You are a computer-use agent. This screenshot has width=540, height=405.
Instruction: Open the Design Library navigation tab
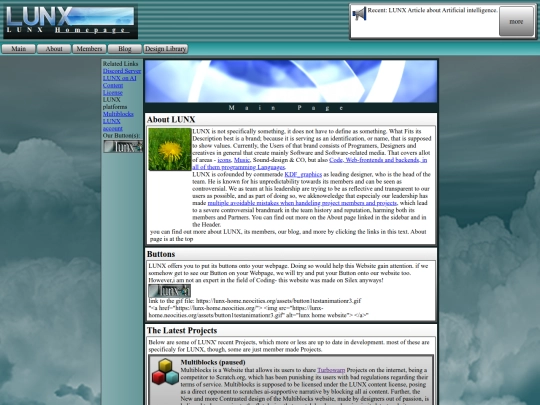166,49
